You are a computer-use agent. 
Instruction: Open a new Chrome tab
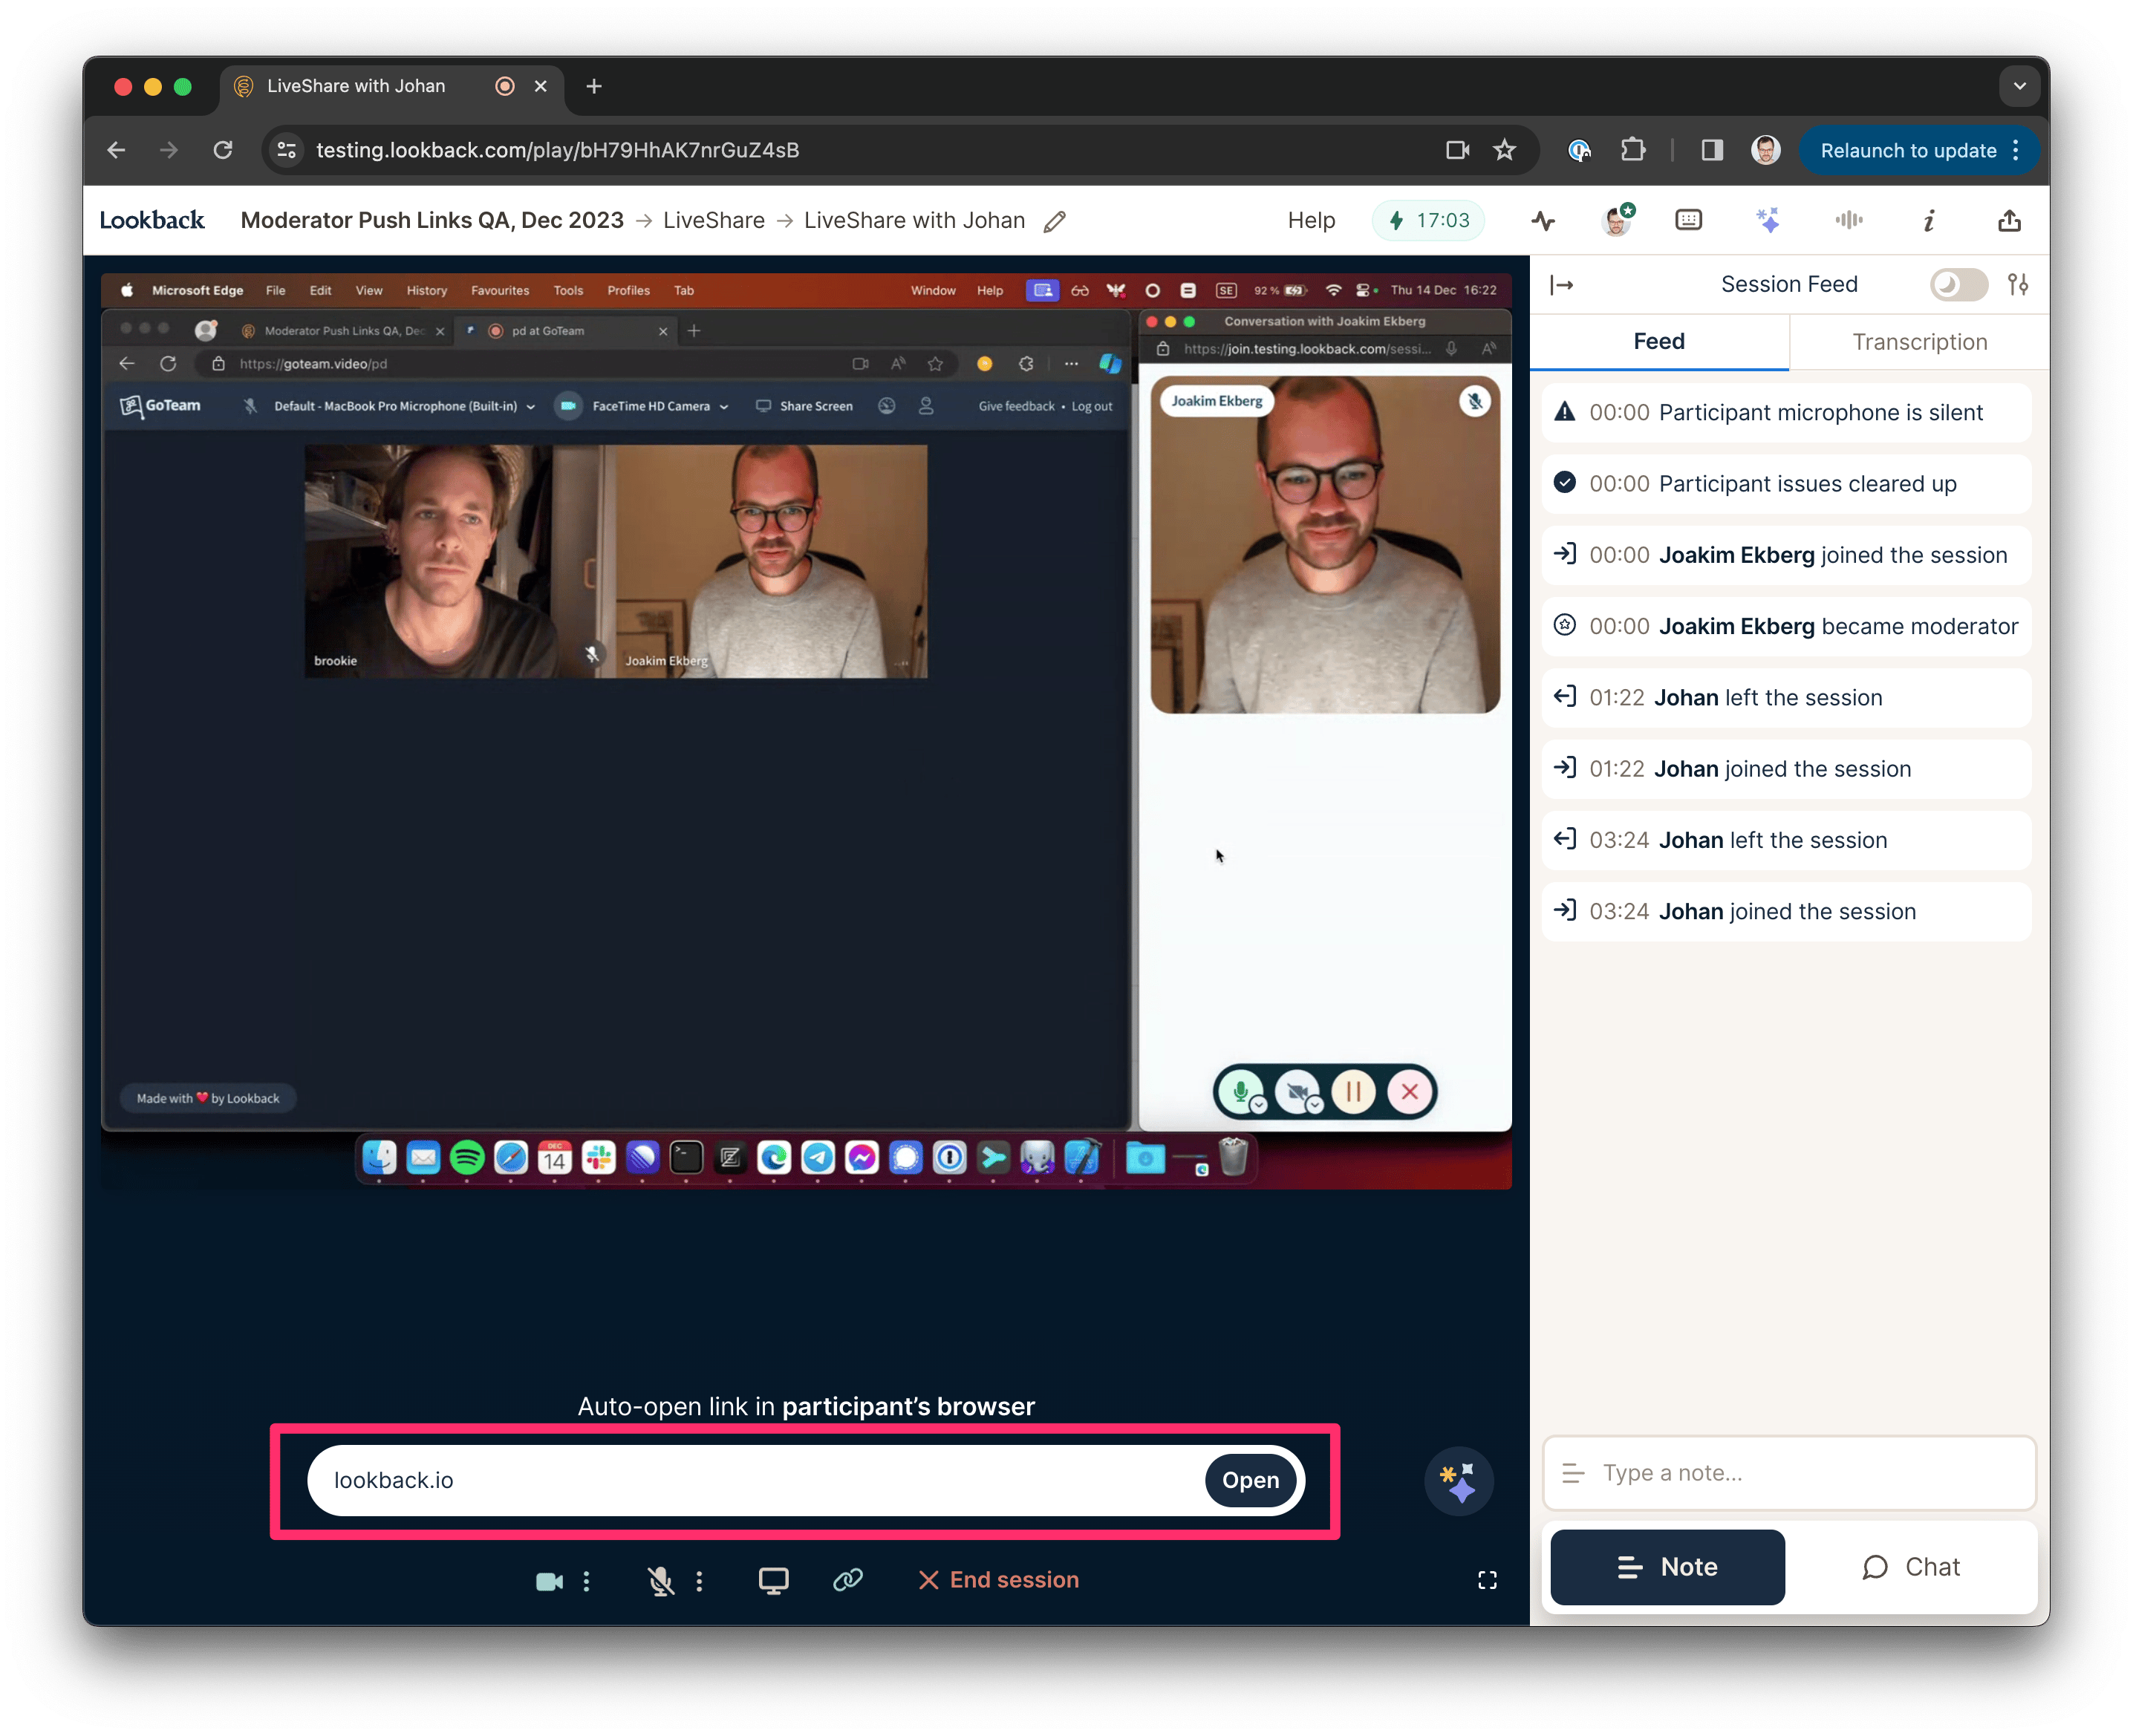coord(594,86)
